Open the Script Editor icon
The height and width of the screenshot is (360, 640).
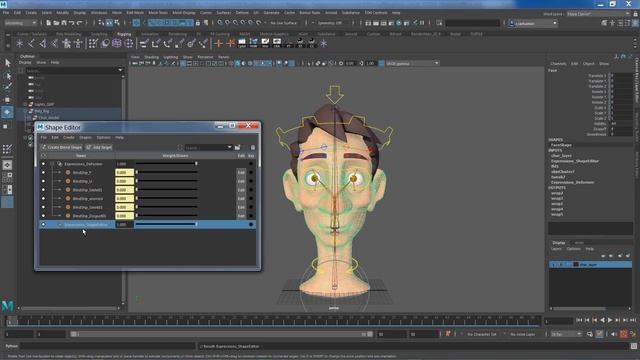(x=634, y=346)
